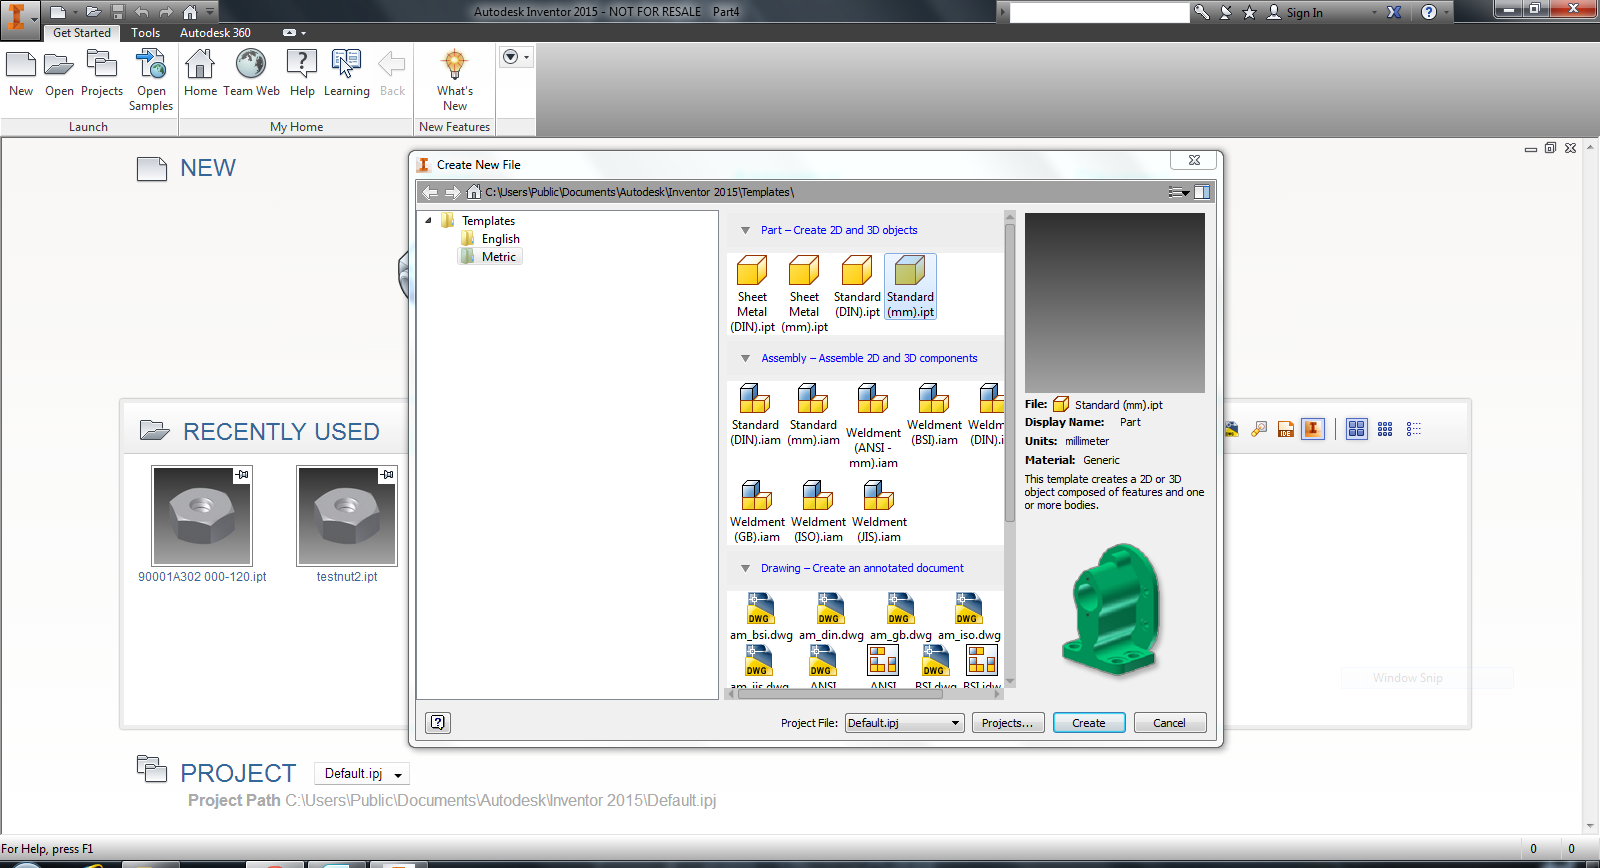Click Quick Access Home icon

pos(190,12)
